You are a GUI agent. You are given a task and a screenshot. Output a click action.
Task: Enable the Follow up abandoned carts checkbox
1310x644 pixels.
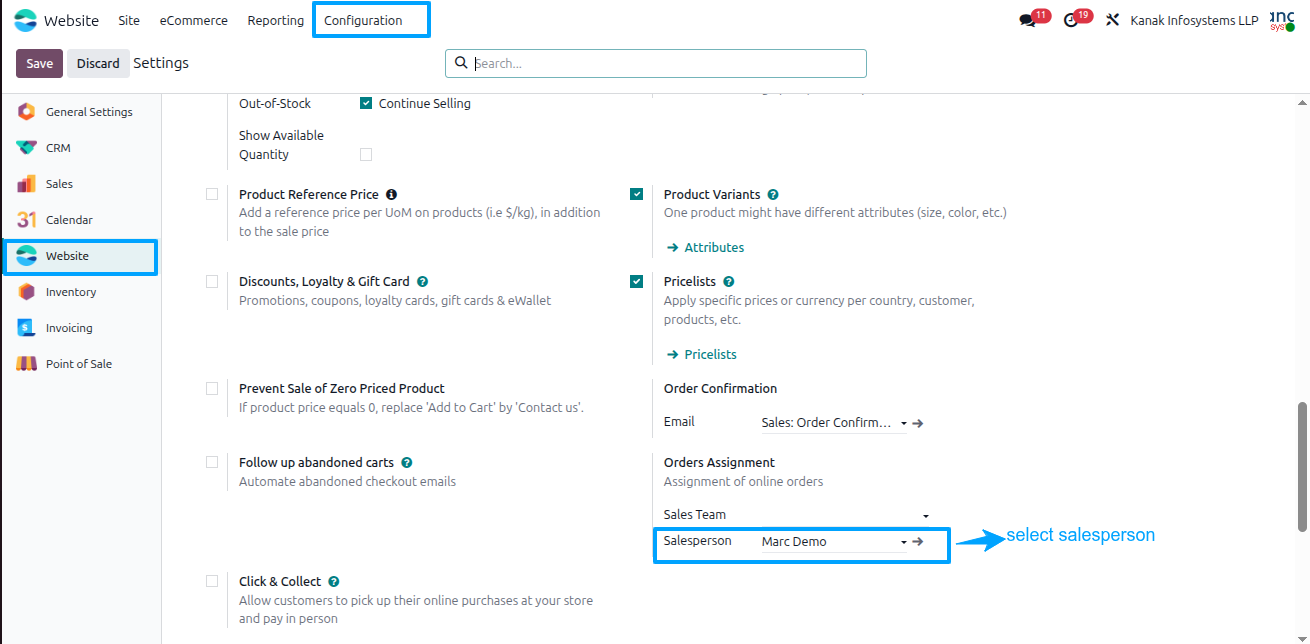coord(212,462)
